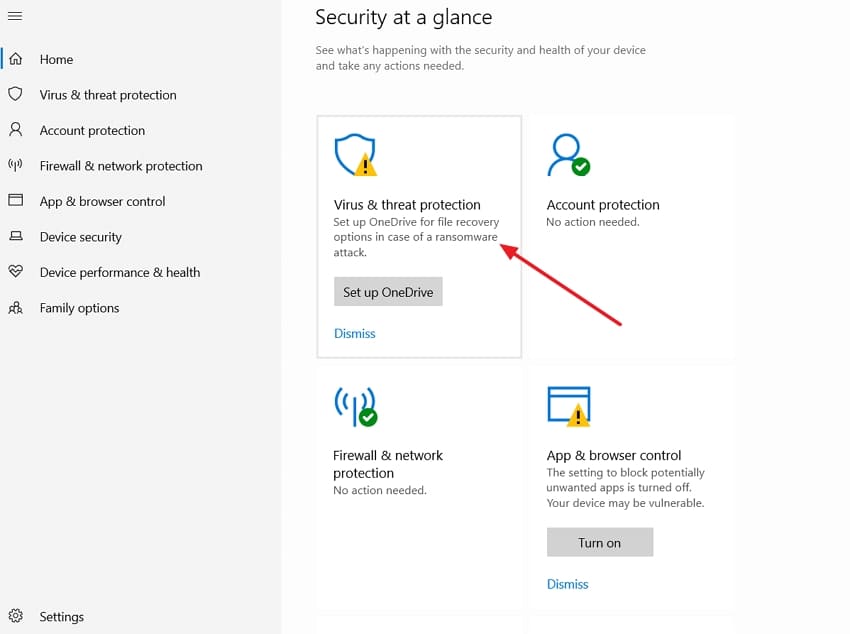Select Family options in the sidebar
Image resolution: width=850 pixels, height=634 pixels.
[x=77, y=308]
